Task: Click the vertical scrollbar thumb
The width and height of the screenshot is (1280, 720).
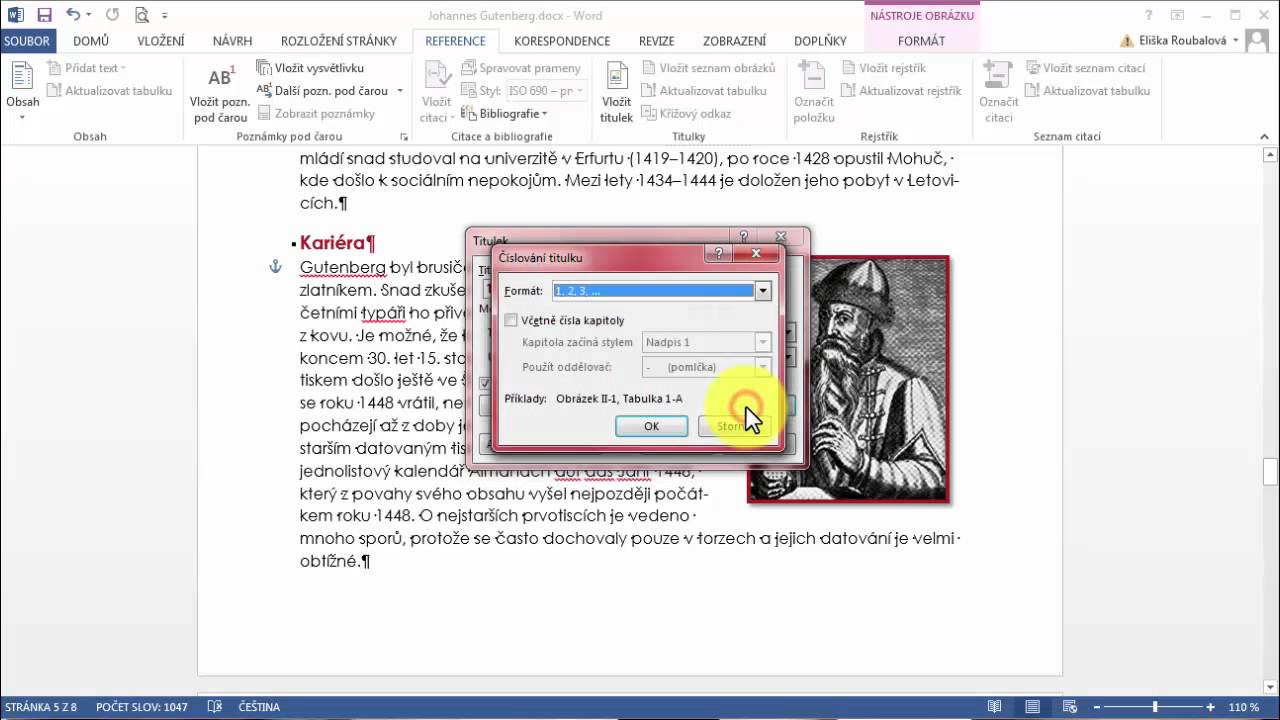Action: coord(1270,470)
